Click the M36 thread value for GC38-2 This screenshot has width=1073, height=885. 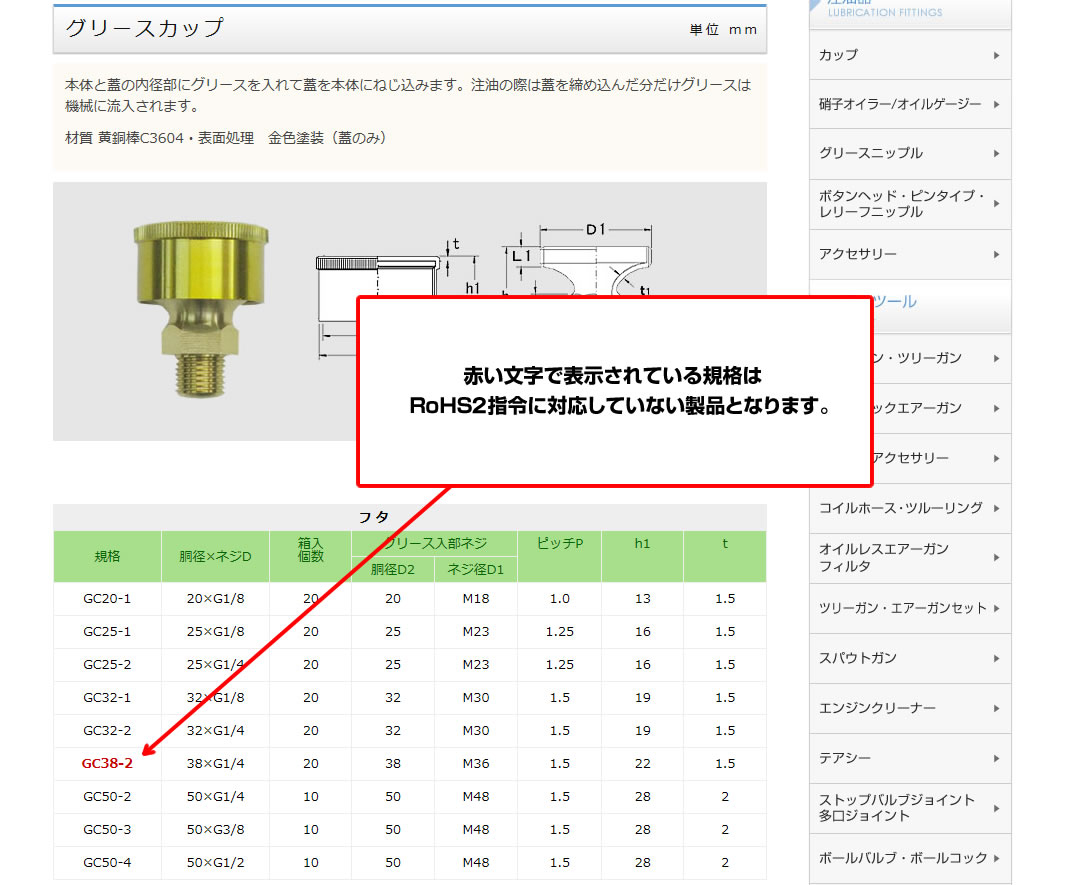[476, 763]
